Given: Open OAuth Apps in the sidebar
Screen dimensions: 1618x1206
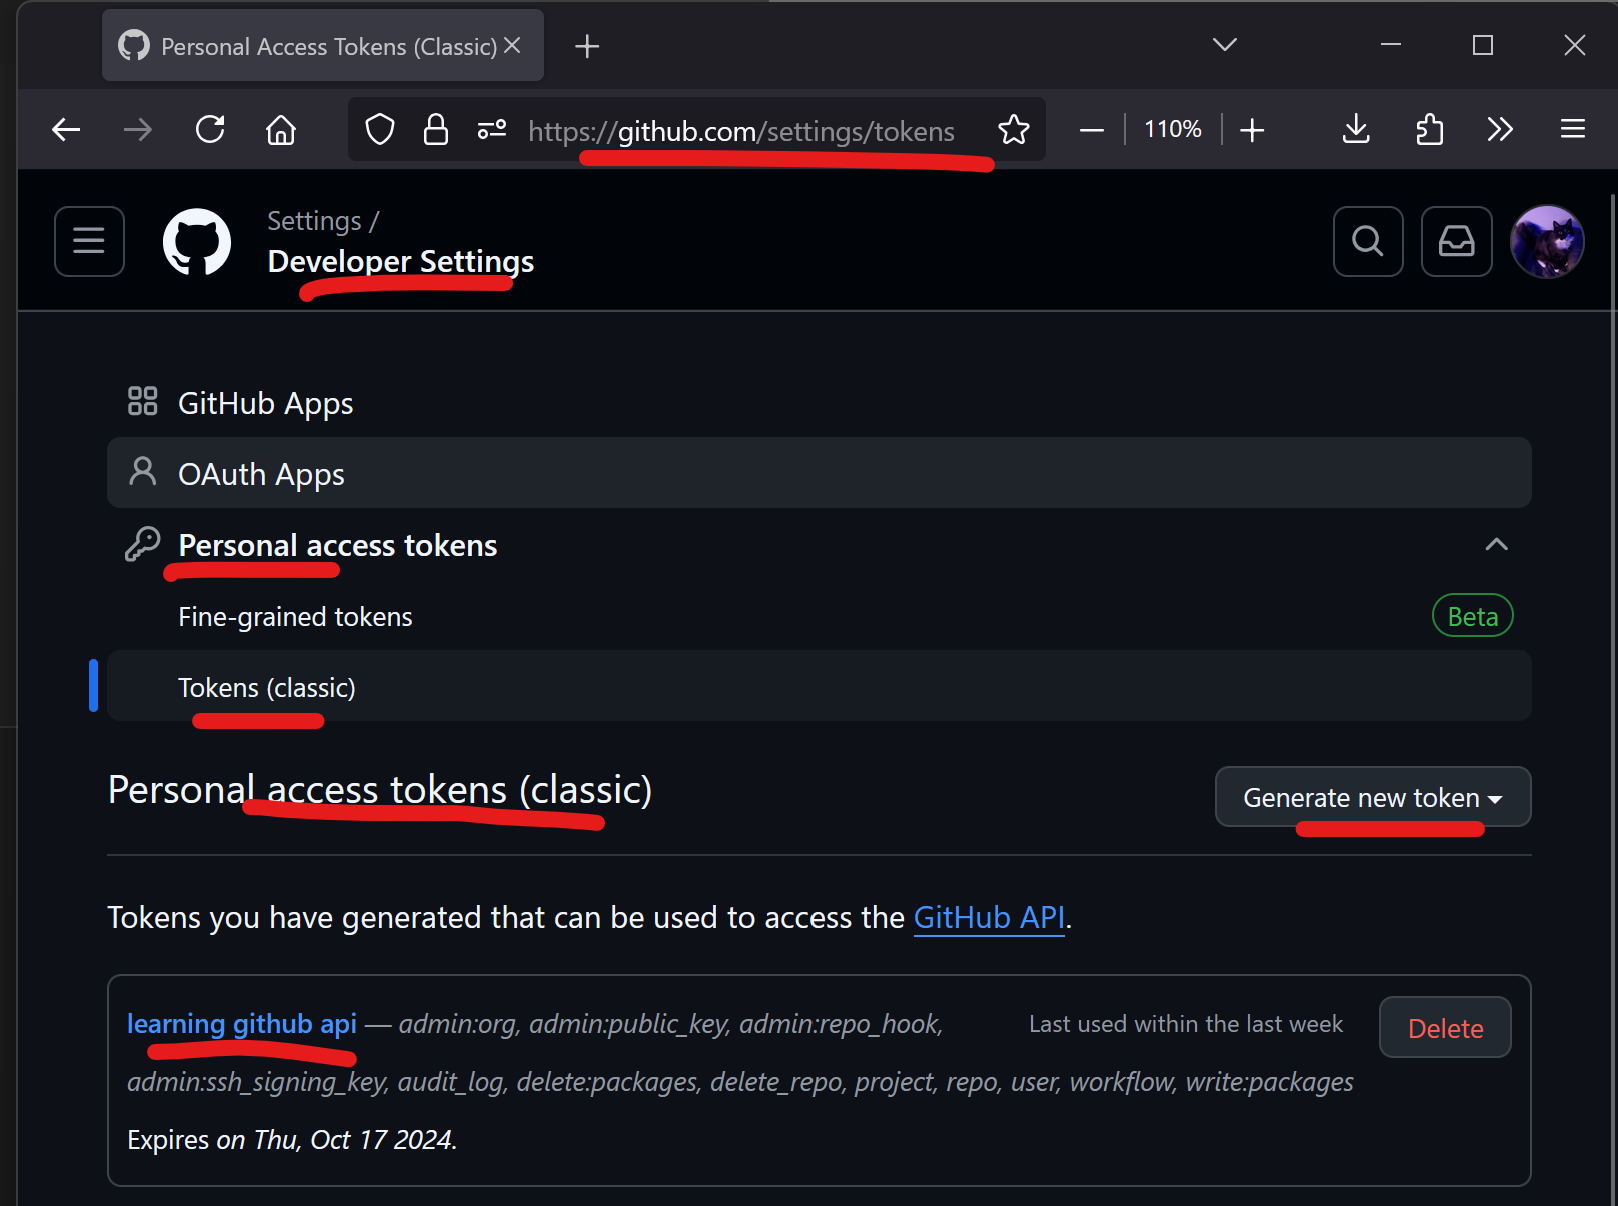Looking at the screenshot, I should [819, 473].
